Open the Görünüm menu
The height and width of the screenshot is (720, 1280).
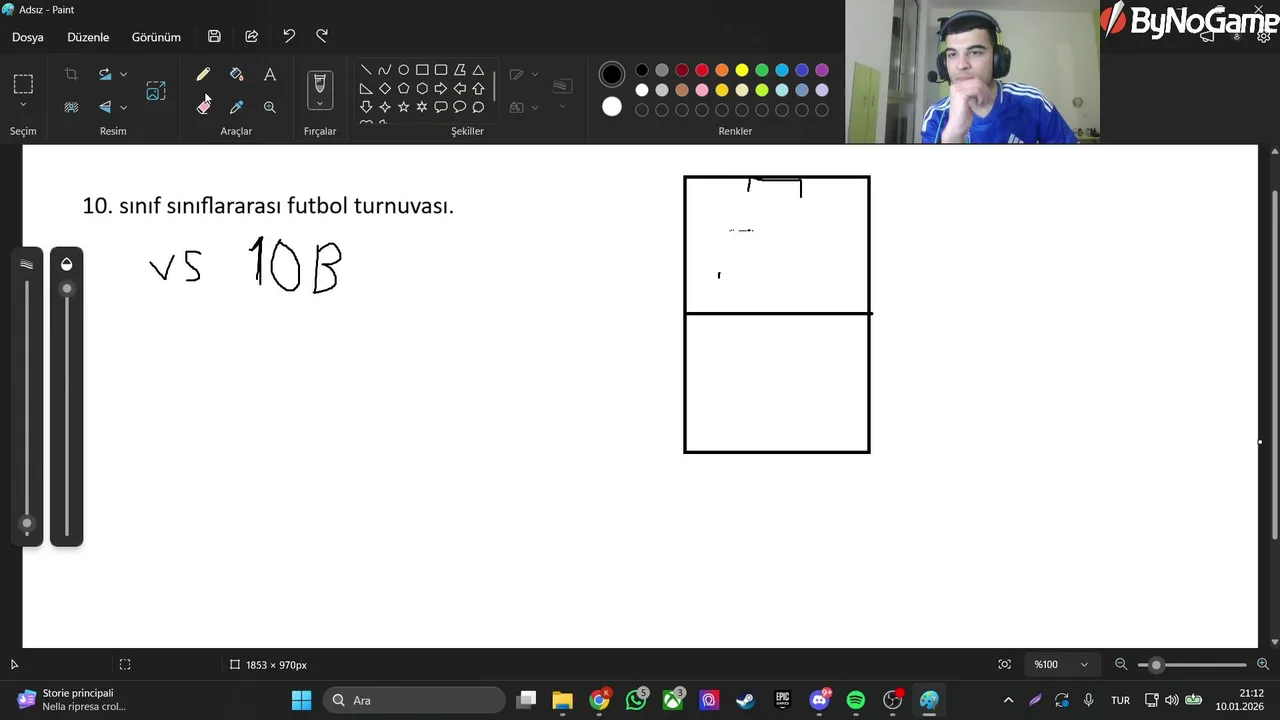click(156, 37)
